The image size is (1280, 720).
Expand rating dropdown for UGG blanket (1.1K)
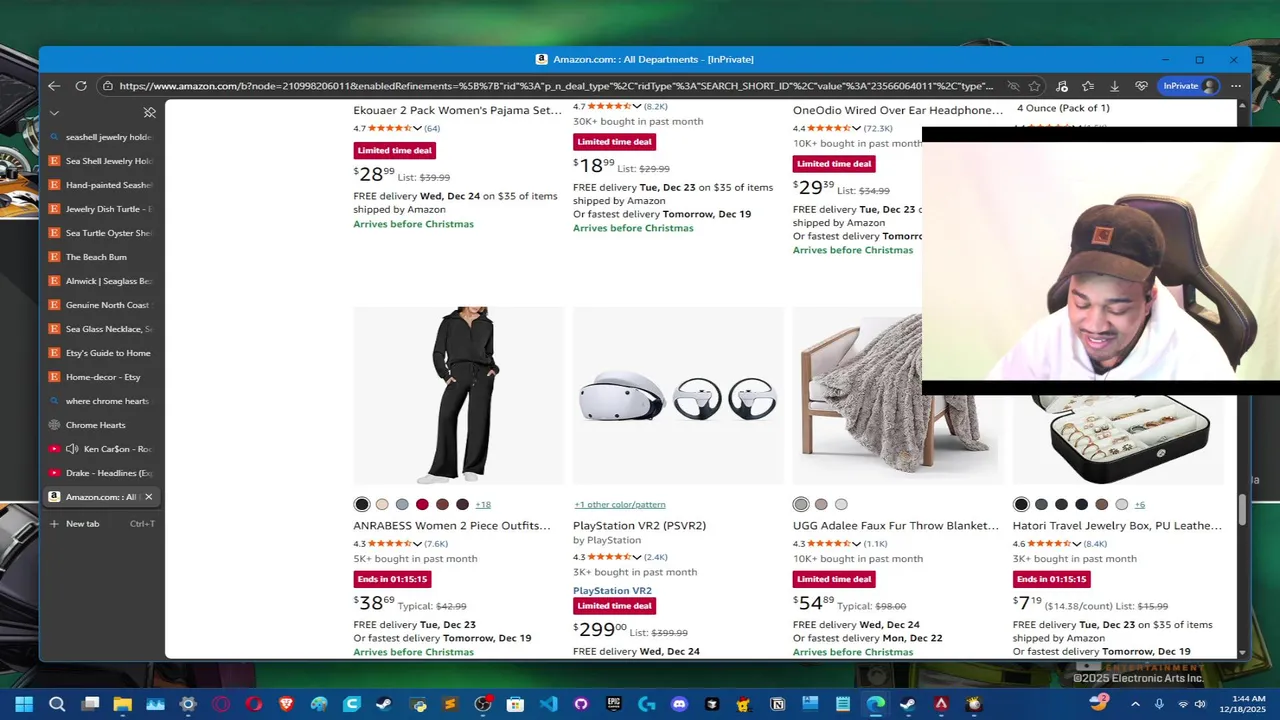coord(857,544)
